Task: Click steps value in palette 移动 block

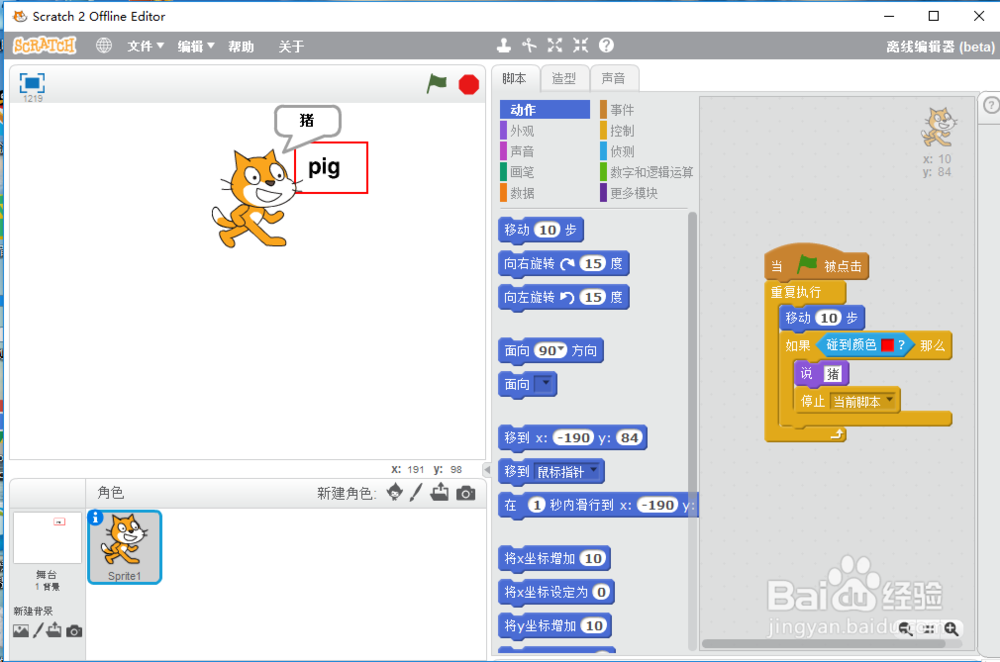Action: click(x=548, y=230)
